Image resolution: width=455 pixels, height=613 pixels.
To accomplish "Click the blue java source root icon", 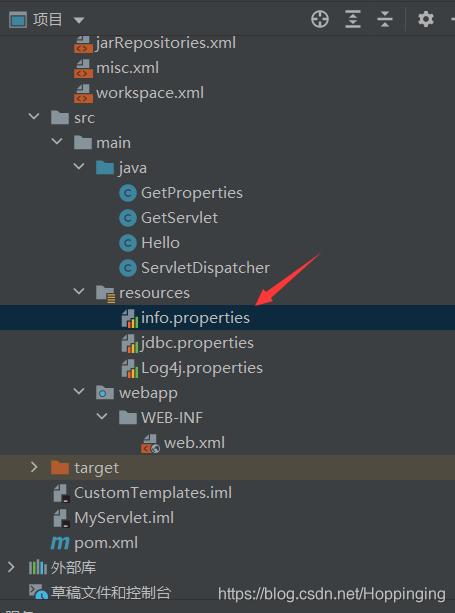I will click(105, 168).
